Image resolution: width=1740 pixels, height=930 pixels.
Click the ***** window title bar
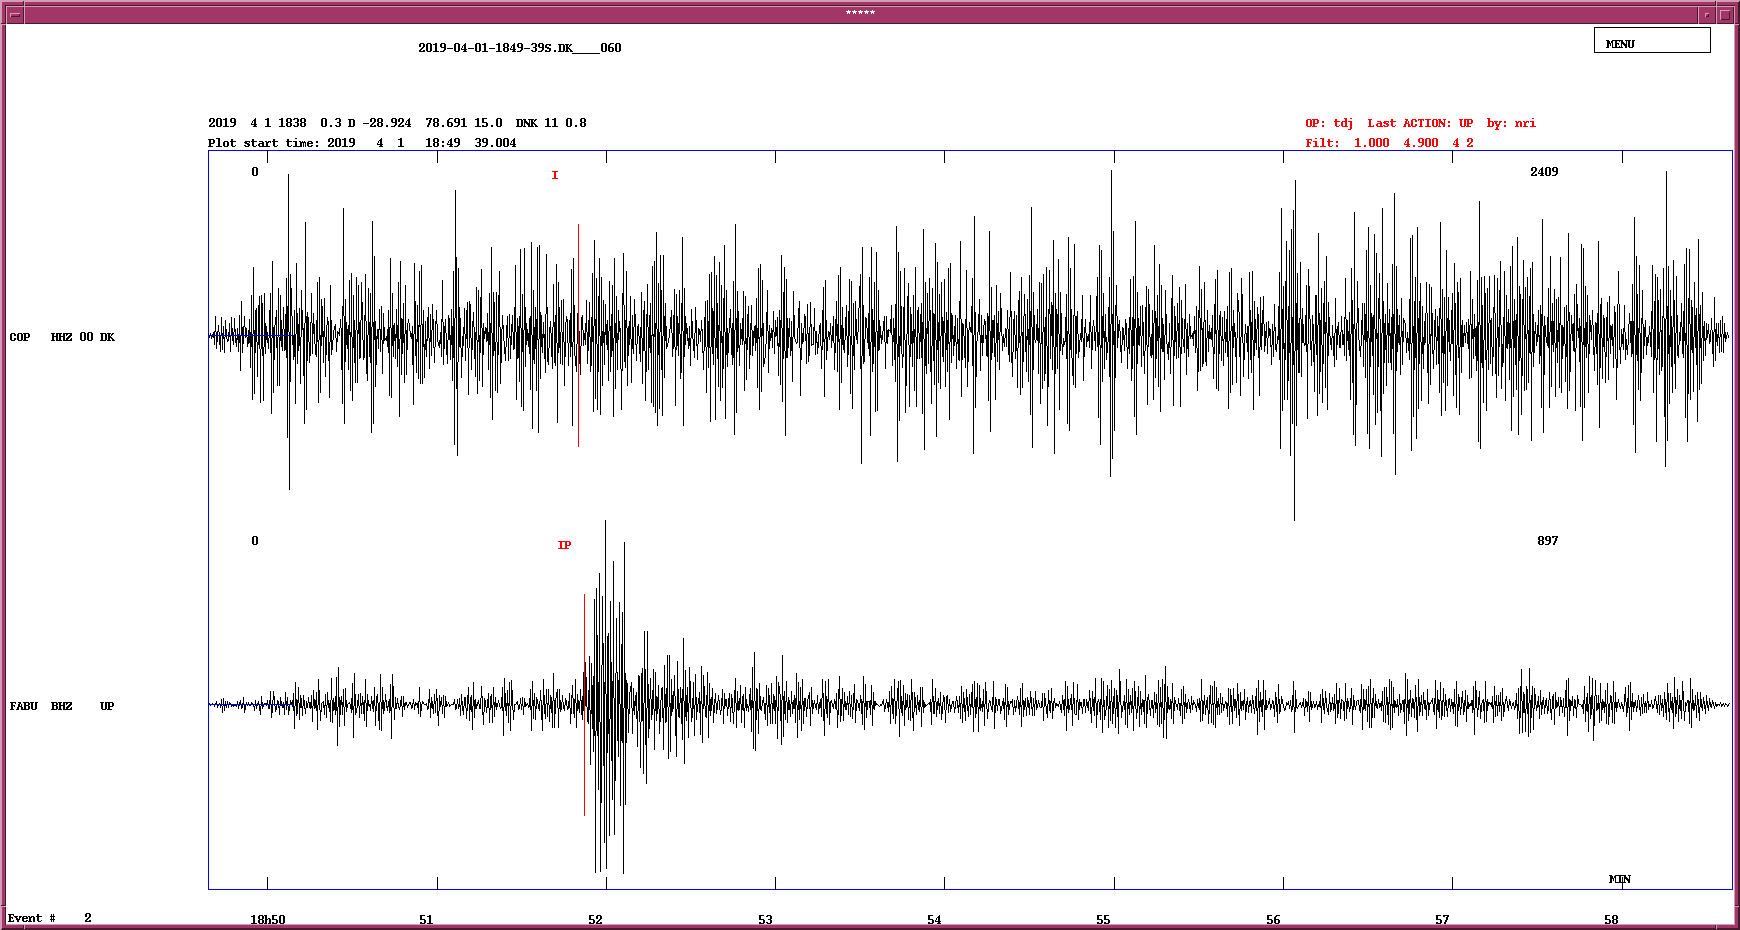click(860, 13)
